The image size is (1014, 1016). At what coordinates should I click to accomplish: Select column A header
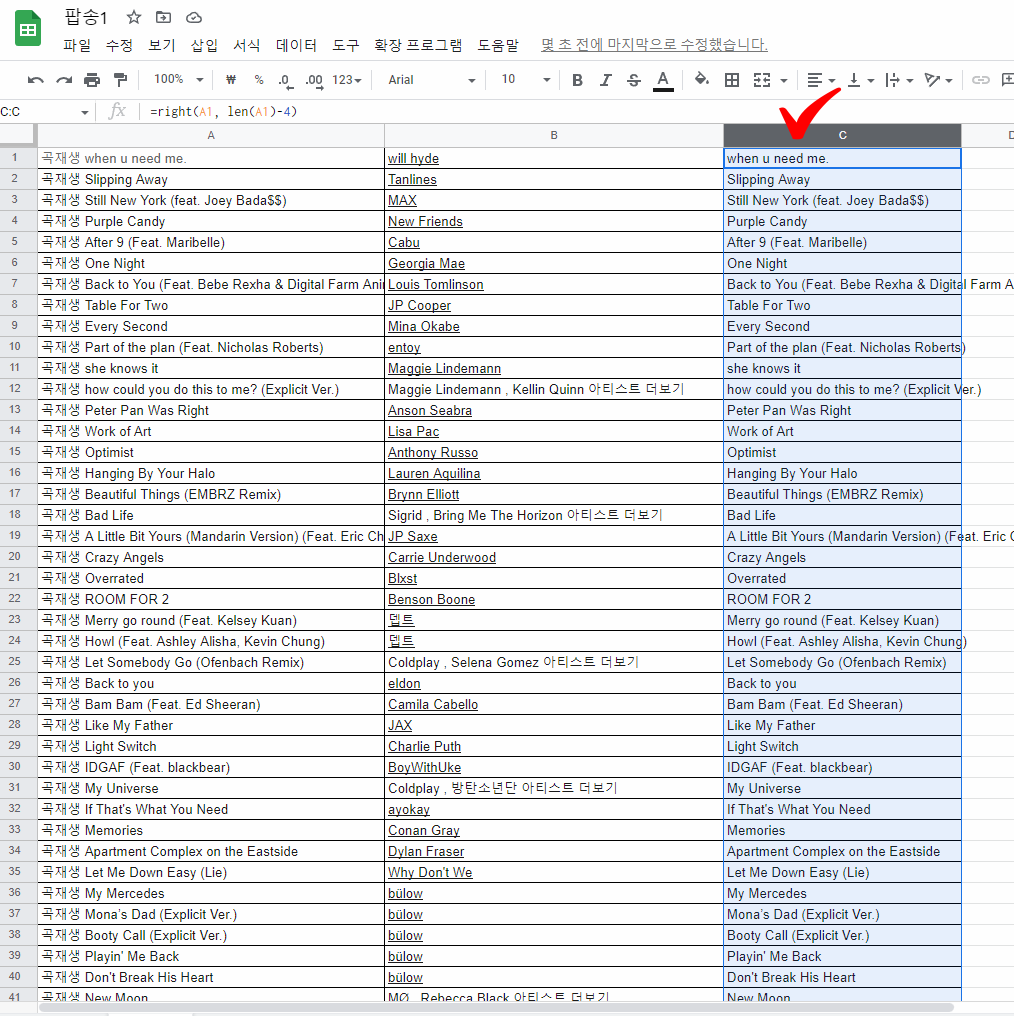click(211, 135)
